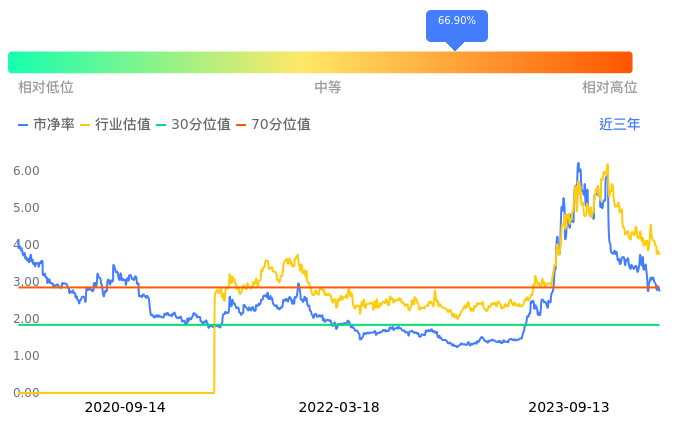Click the 中等 label under gradient bar
Image resolution: width=686 pixels, height=442 pixels.
point(328,88)
